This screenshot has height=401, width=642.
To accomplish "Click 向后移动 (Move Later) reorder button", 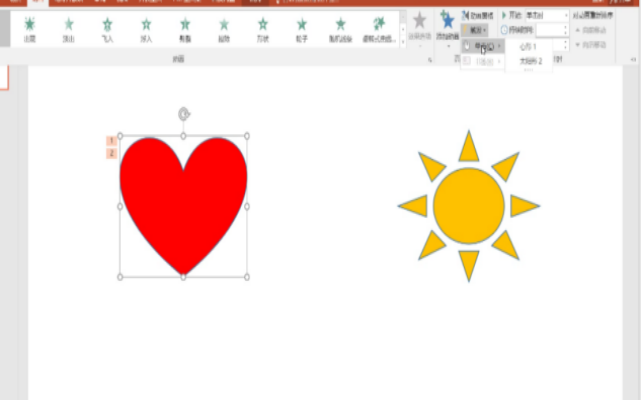I will coord(590,45).
